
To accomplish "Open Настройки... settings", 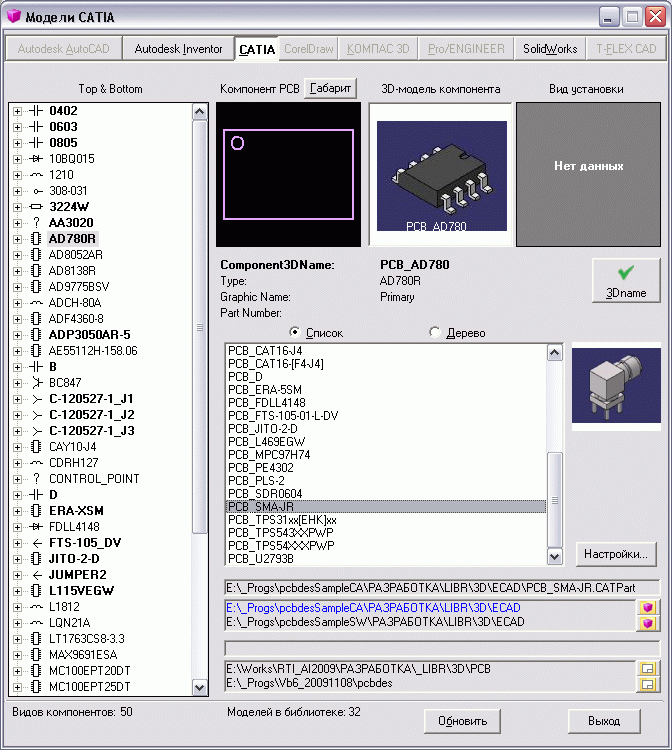I will click(x=616, y=554).
